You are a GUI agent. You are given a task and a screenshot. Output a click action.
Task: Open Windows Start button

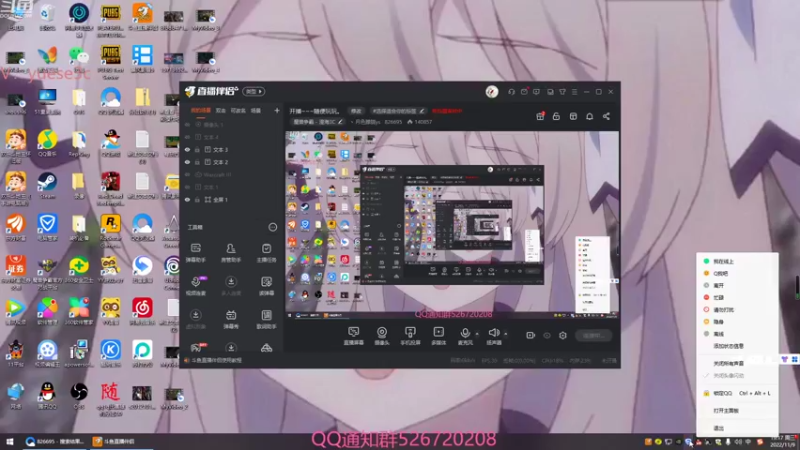click(x=10, y=441)
